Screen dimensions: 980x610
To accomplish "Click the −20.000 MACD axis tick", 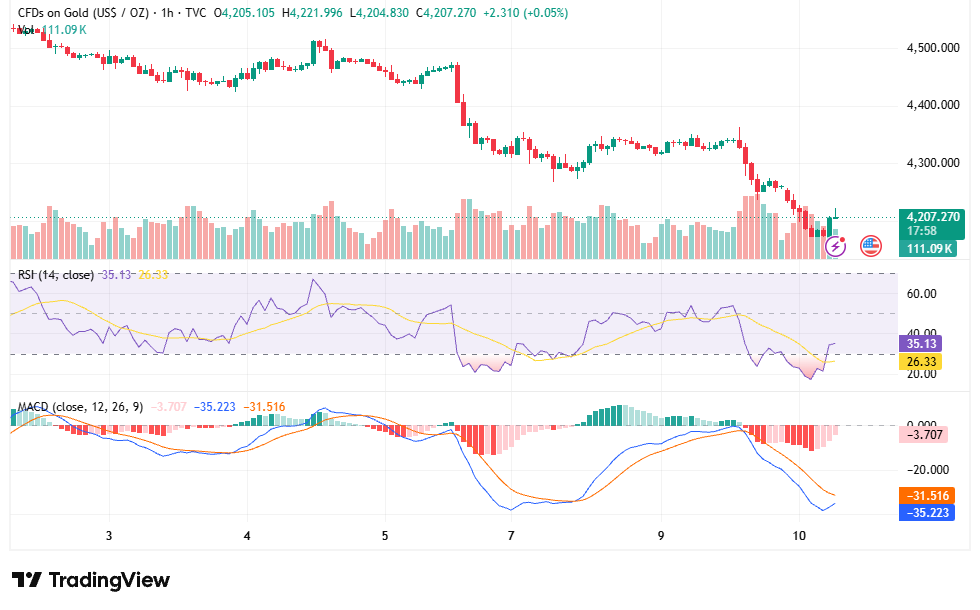I will (x=928, y=470).
